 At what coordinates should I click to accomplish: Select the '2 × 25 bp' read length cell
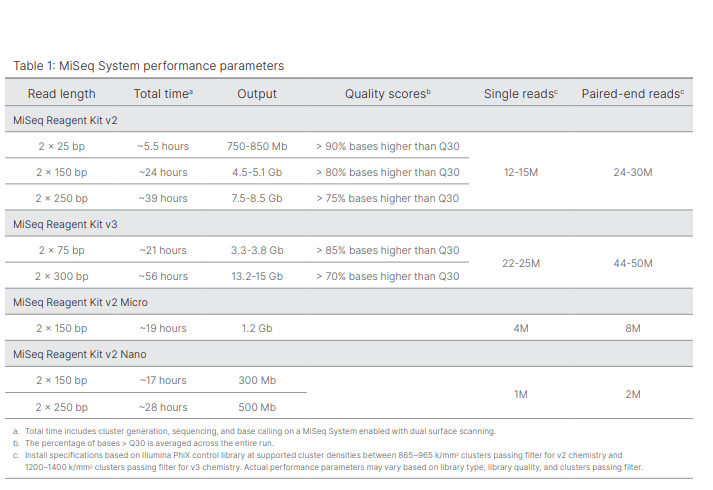pyautogui.click(x=61, y=146)
